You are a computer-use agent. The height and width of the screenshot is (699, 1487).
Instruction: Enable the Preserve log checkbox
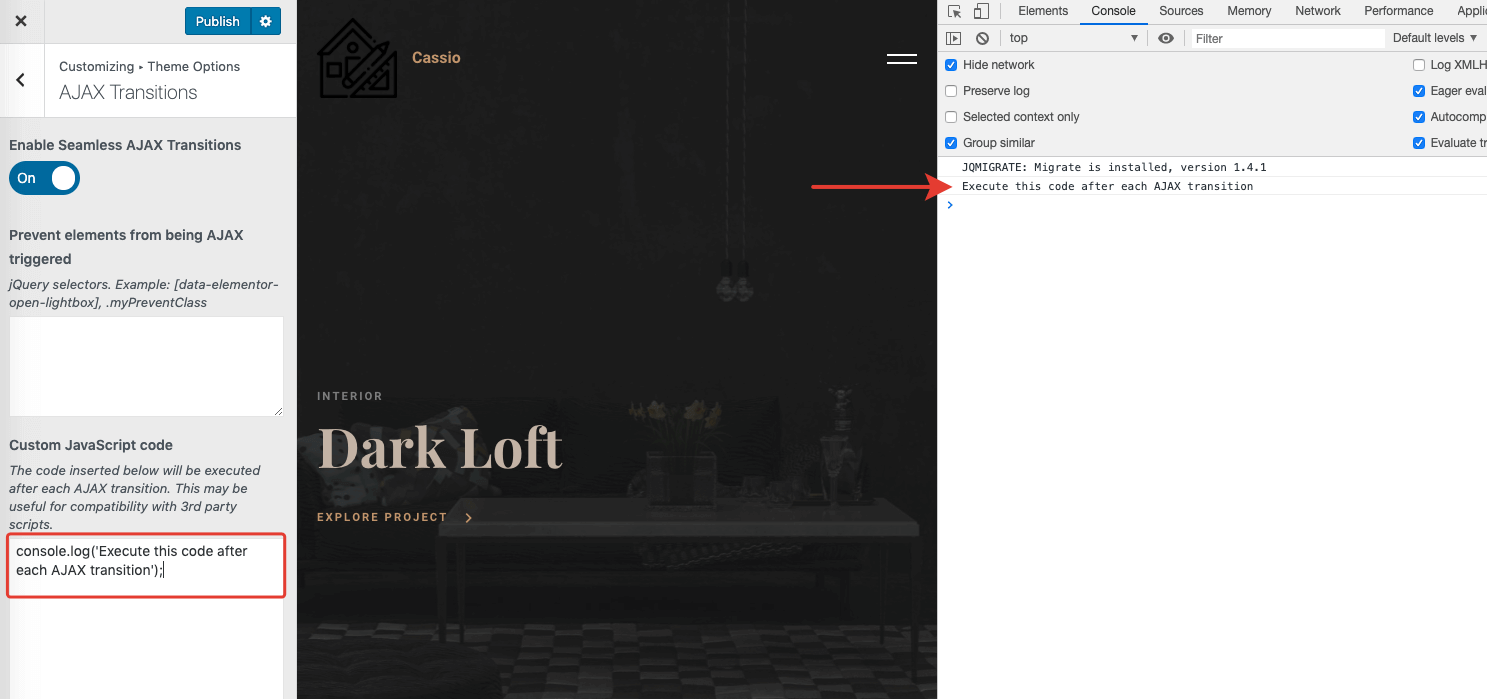tap(951, 91)
